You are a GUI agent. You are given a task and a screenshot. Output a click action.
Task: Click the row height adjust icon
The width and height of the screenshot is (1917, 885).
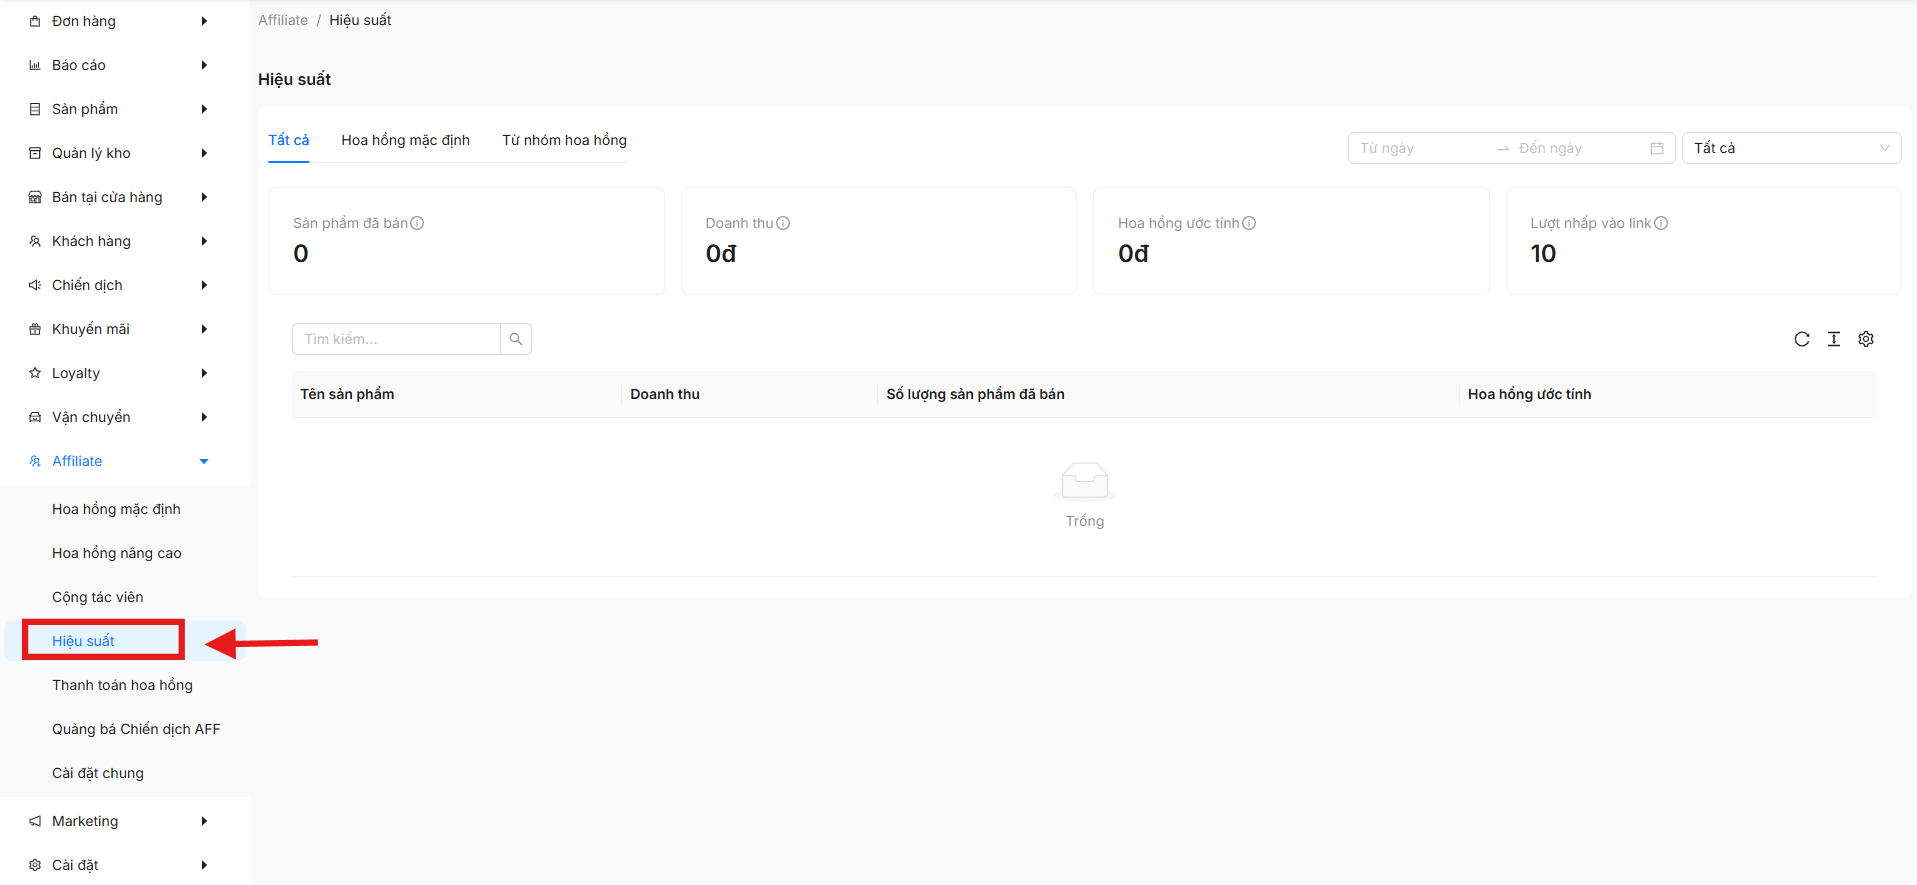(1834, 339)
